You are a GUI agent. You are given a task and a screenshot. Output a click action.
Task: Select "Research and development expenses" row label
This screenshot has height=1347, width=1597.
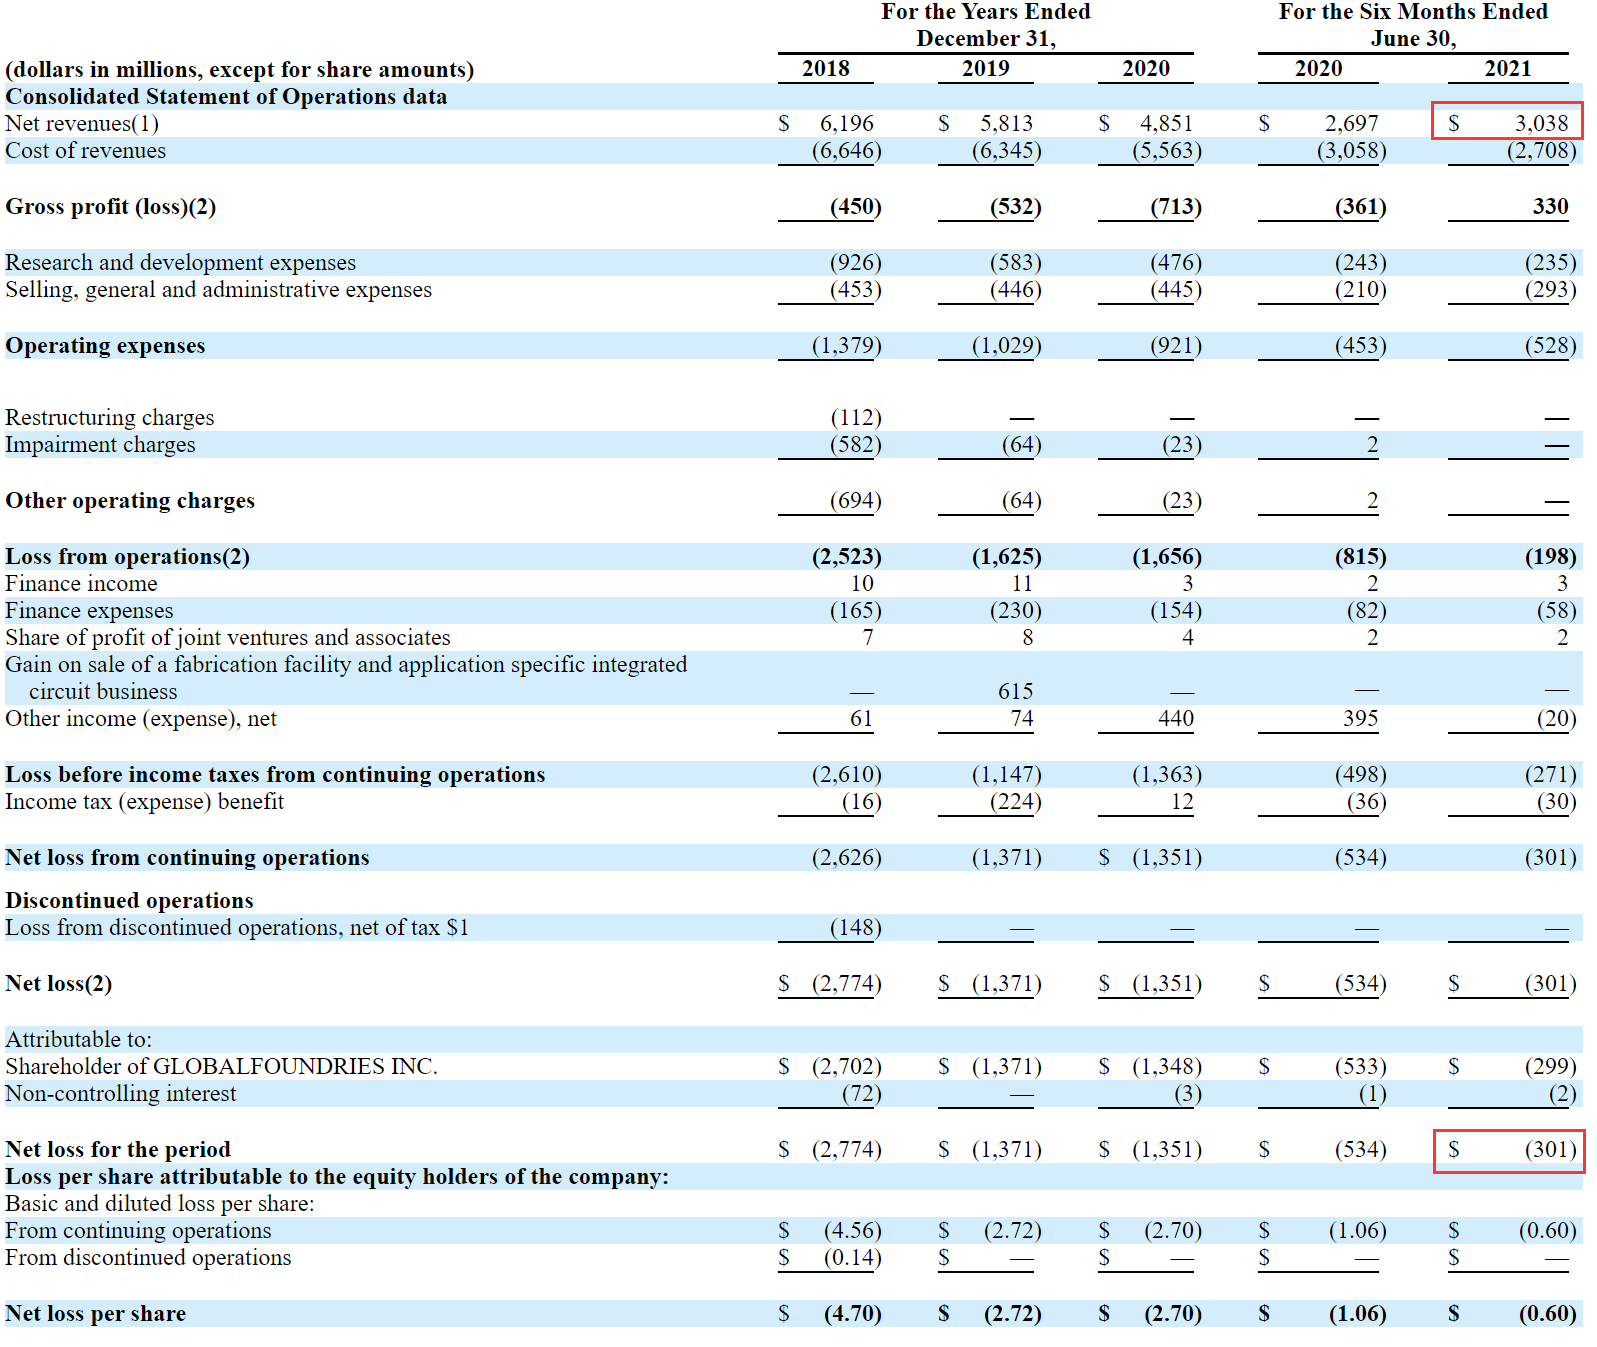click(x=181, y=262)
